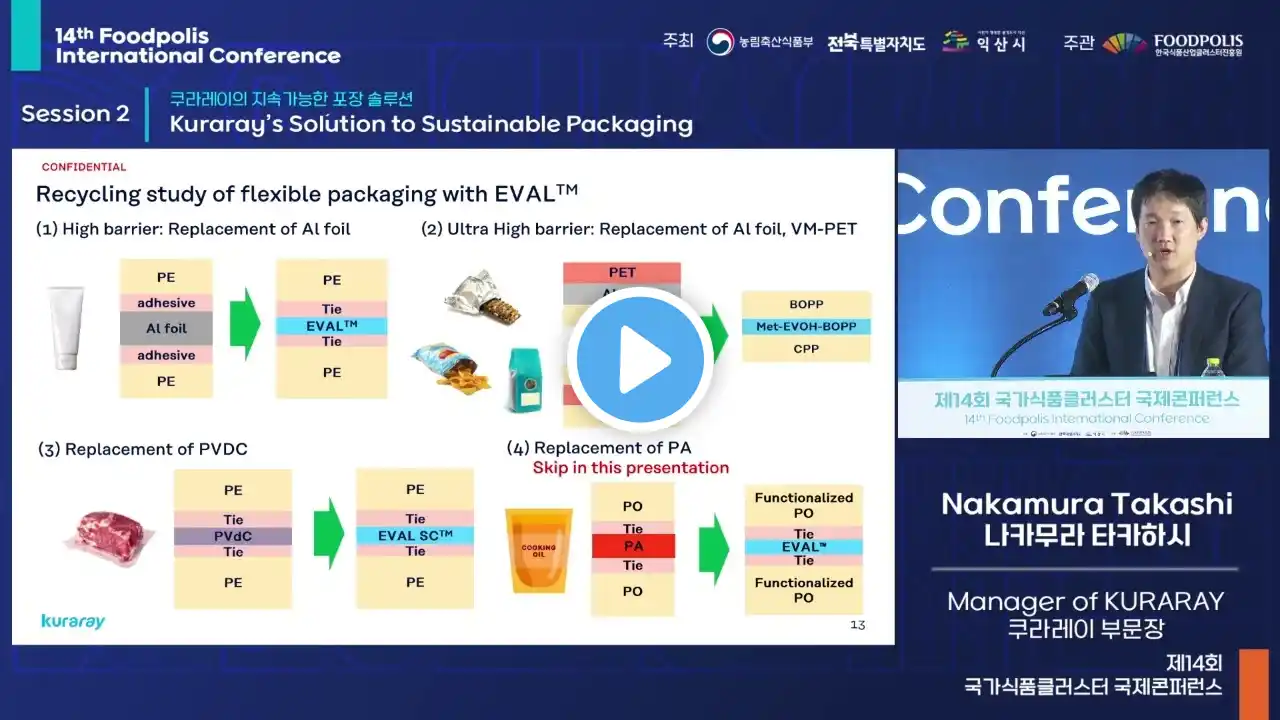Click 'Recycling study of flexible packaging' slide title
Image resolution: width=1280 pixels, height=720 pixels.
pyautogui.click(x=307, y=194)
